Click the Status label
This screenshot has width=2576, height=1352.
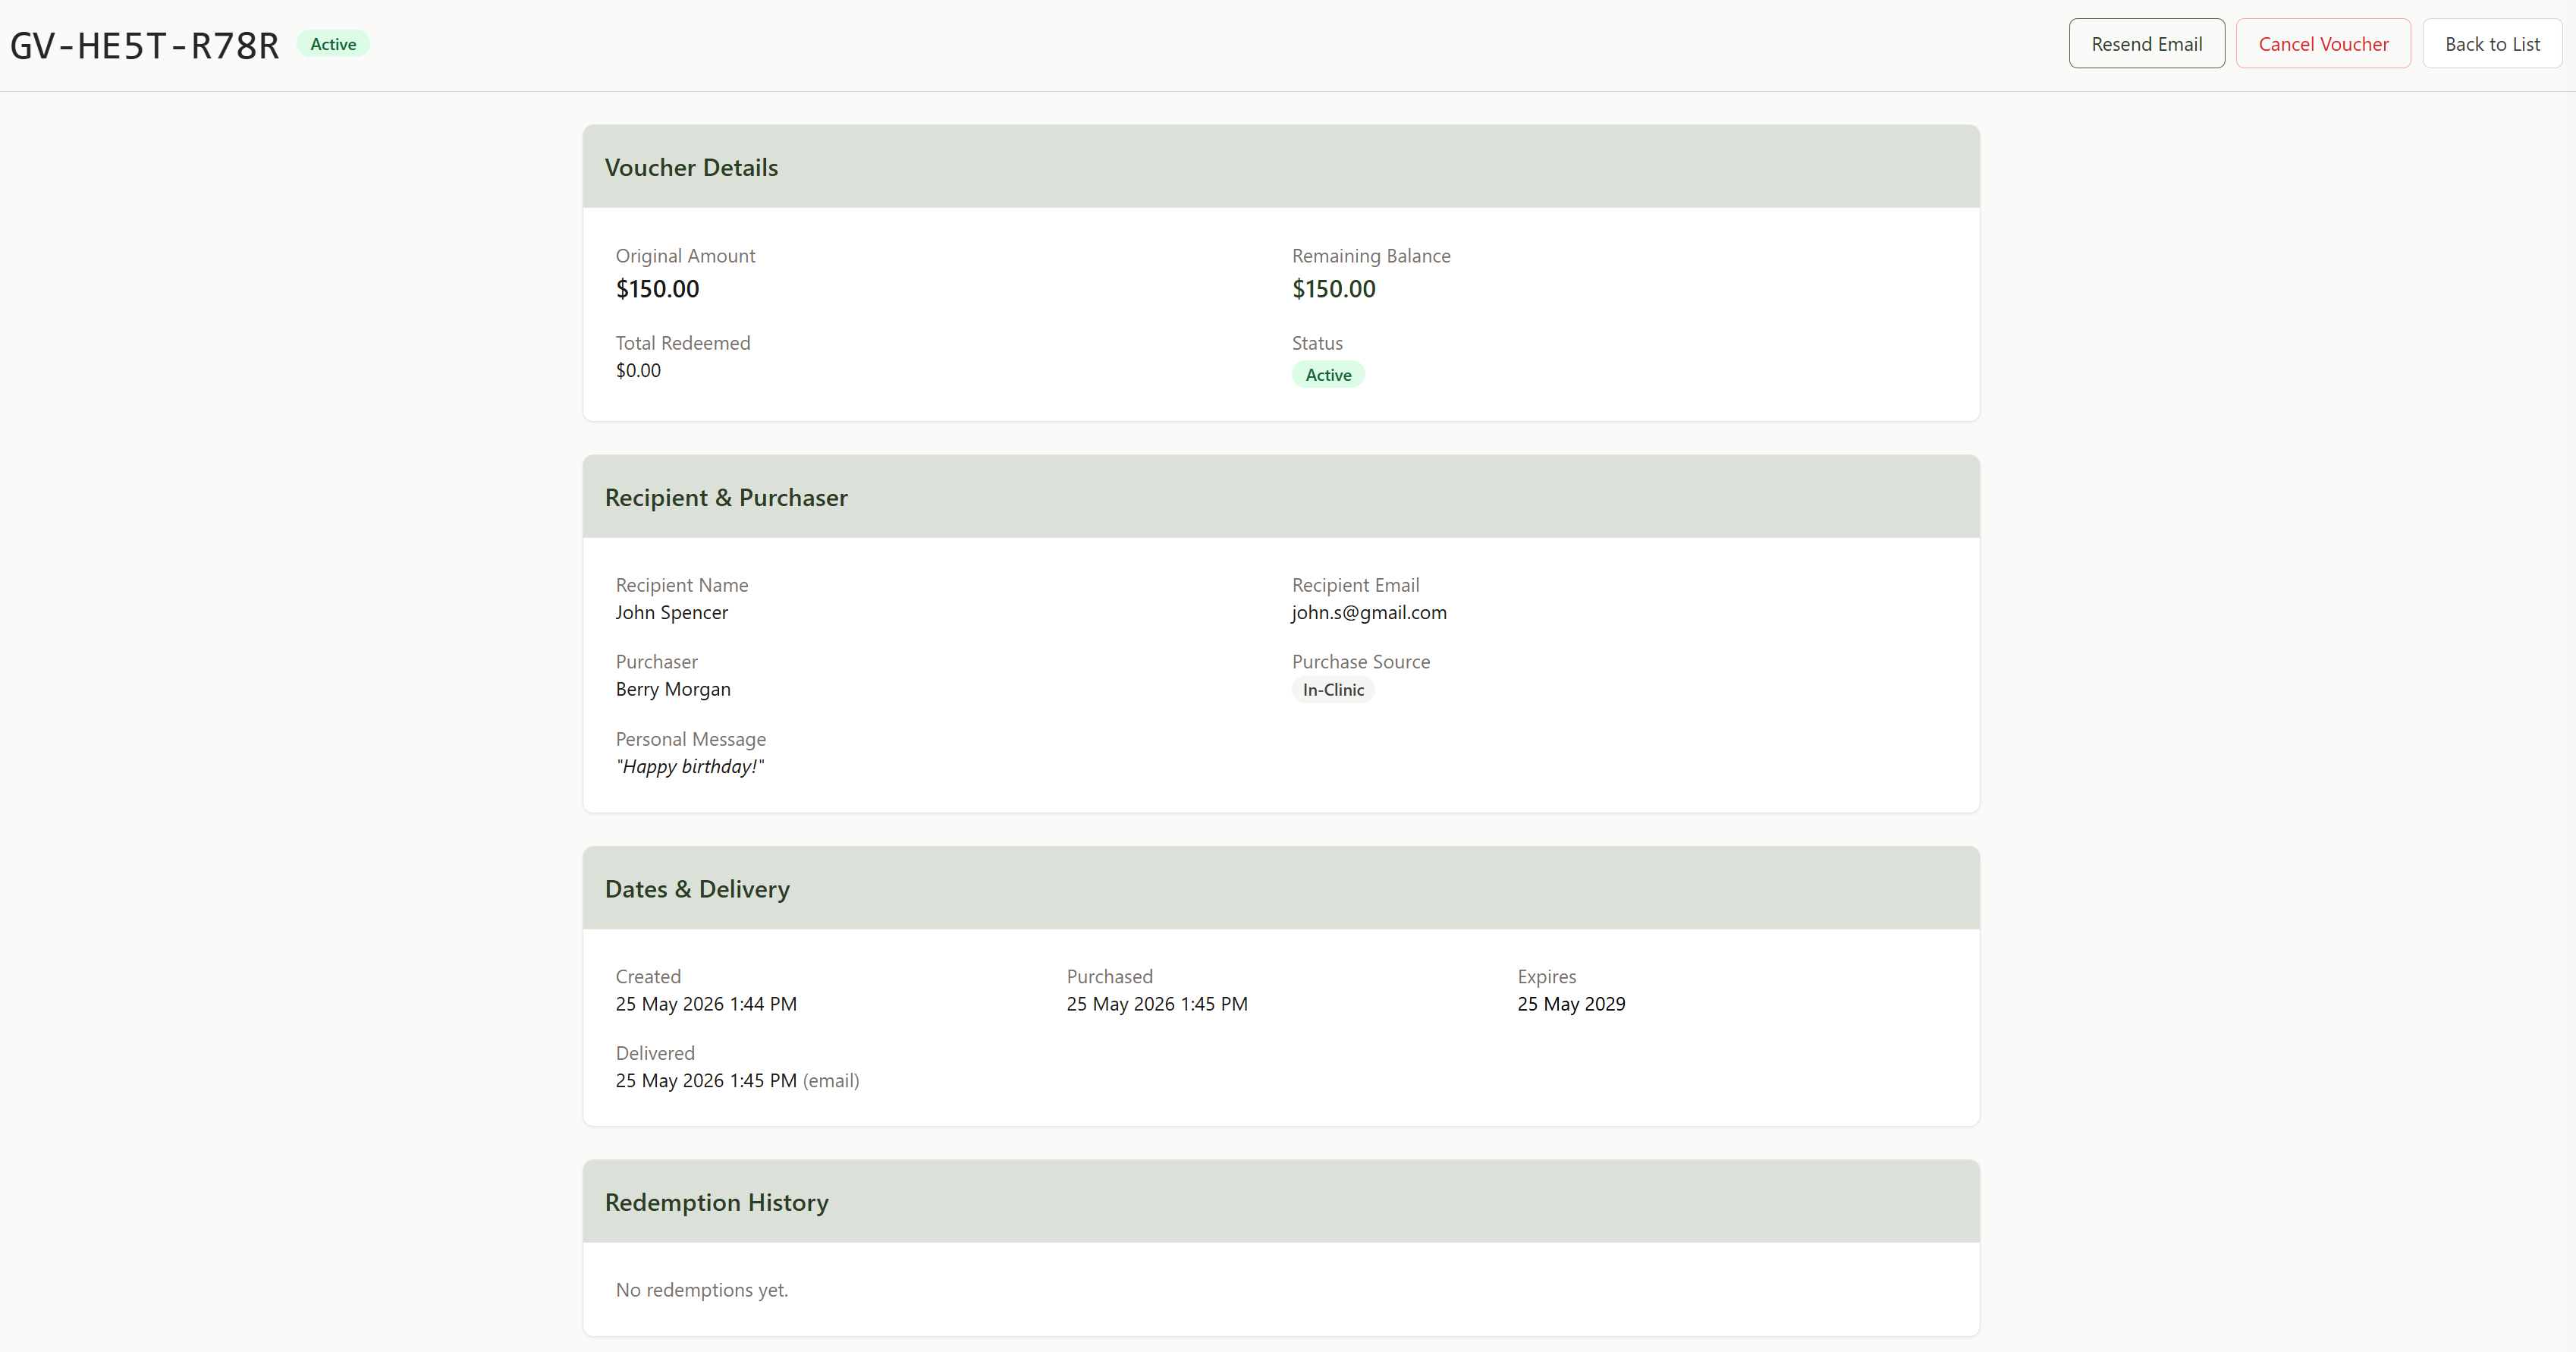(1317, 342)
